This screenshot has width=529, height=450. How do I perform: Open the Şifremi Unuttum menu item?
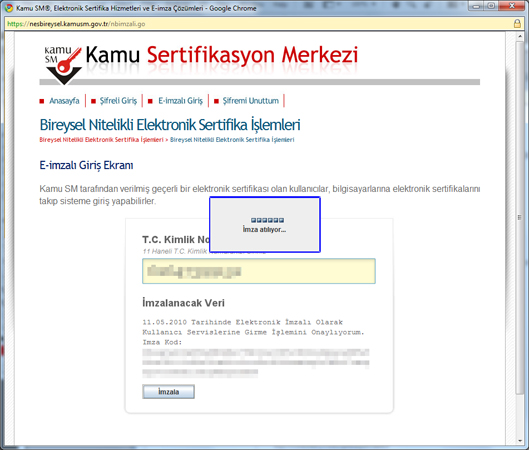(x=251, y=101)
